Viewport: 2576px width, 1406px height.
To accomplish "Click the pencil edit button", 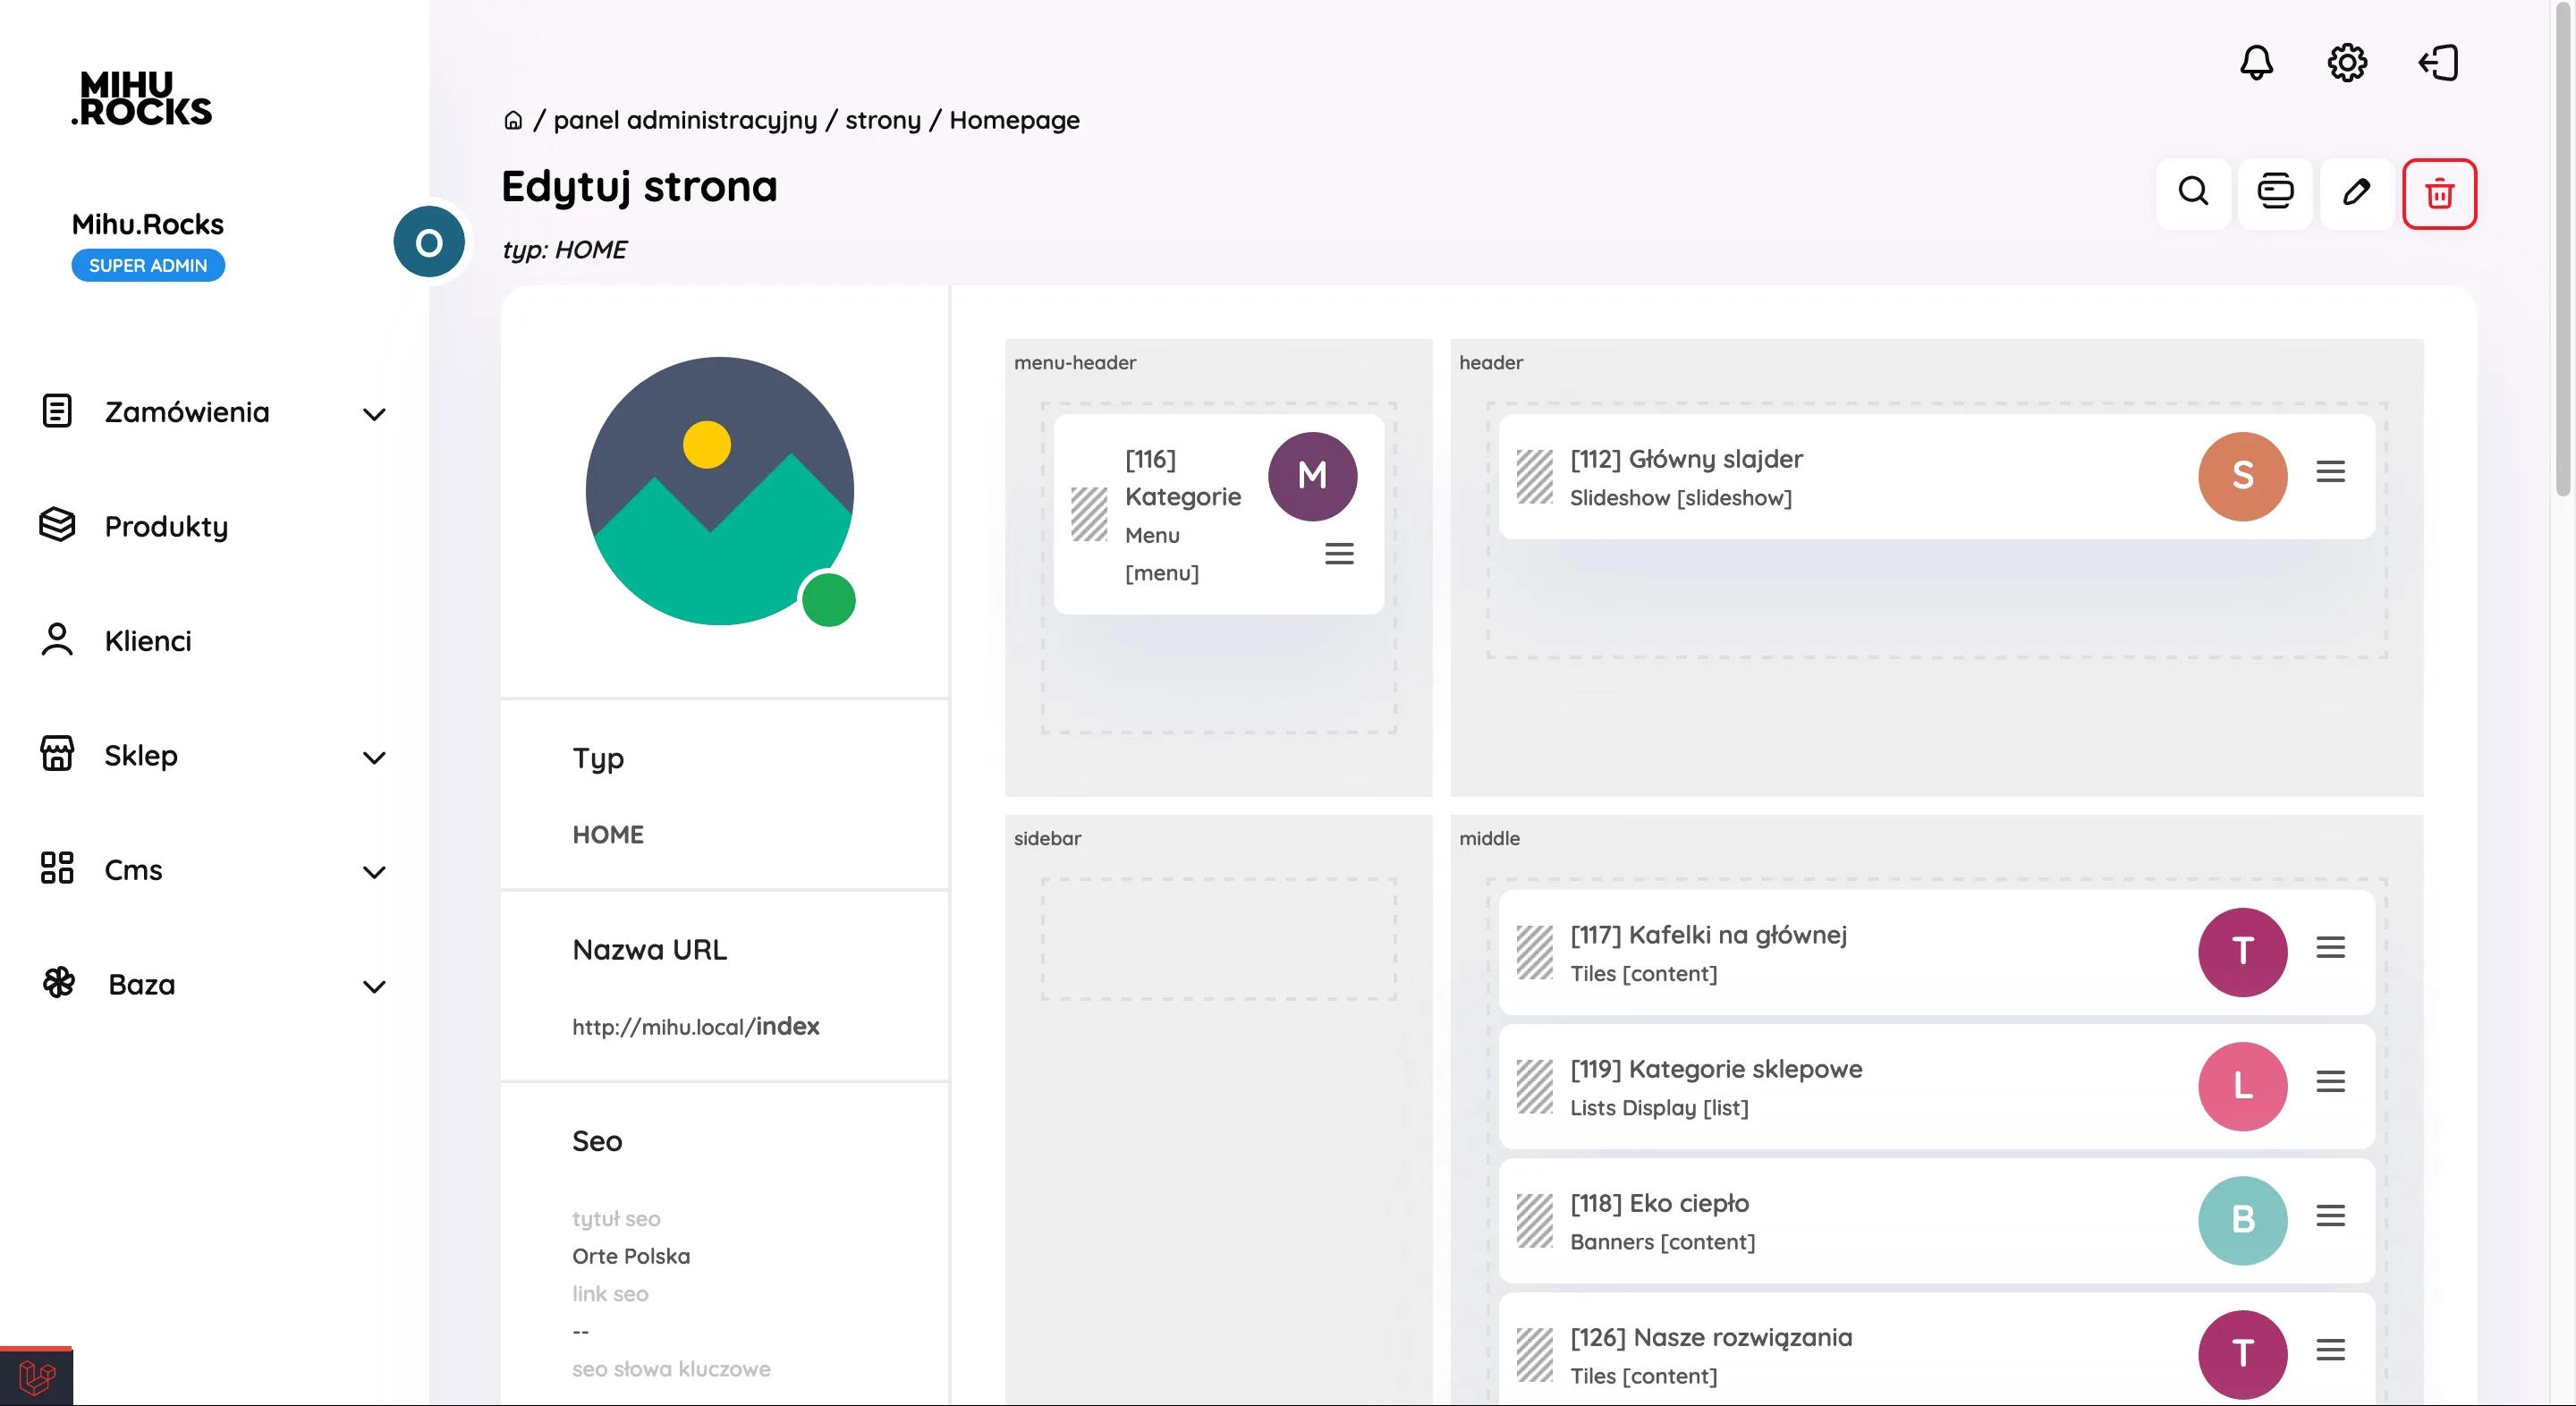I will 2357,193.
